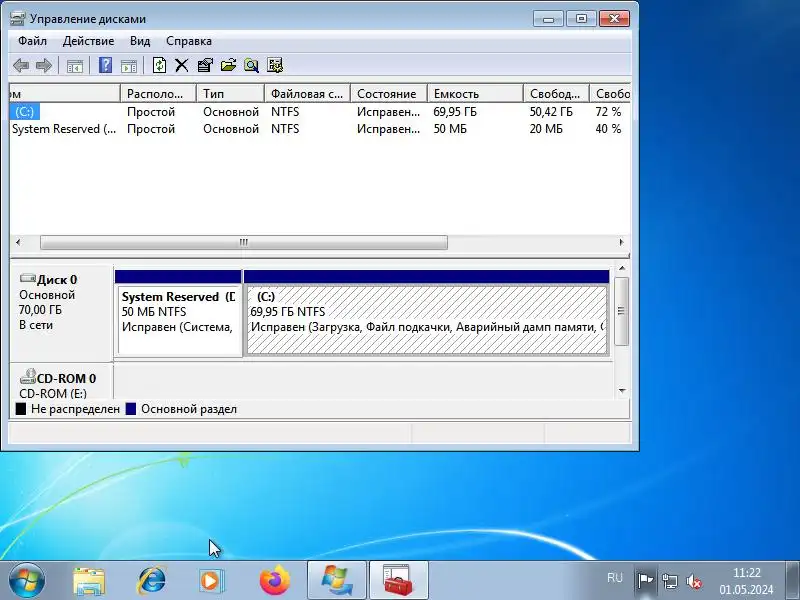
Task: Open the Файл menu
Action: tap(32, 41)
